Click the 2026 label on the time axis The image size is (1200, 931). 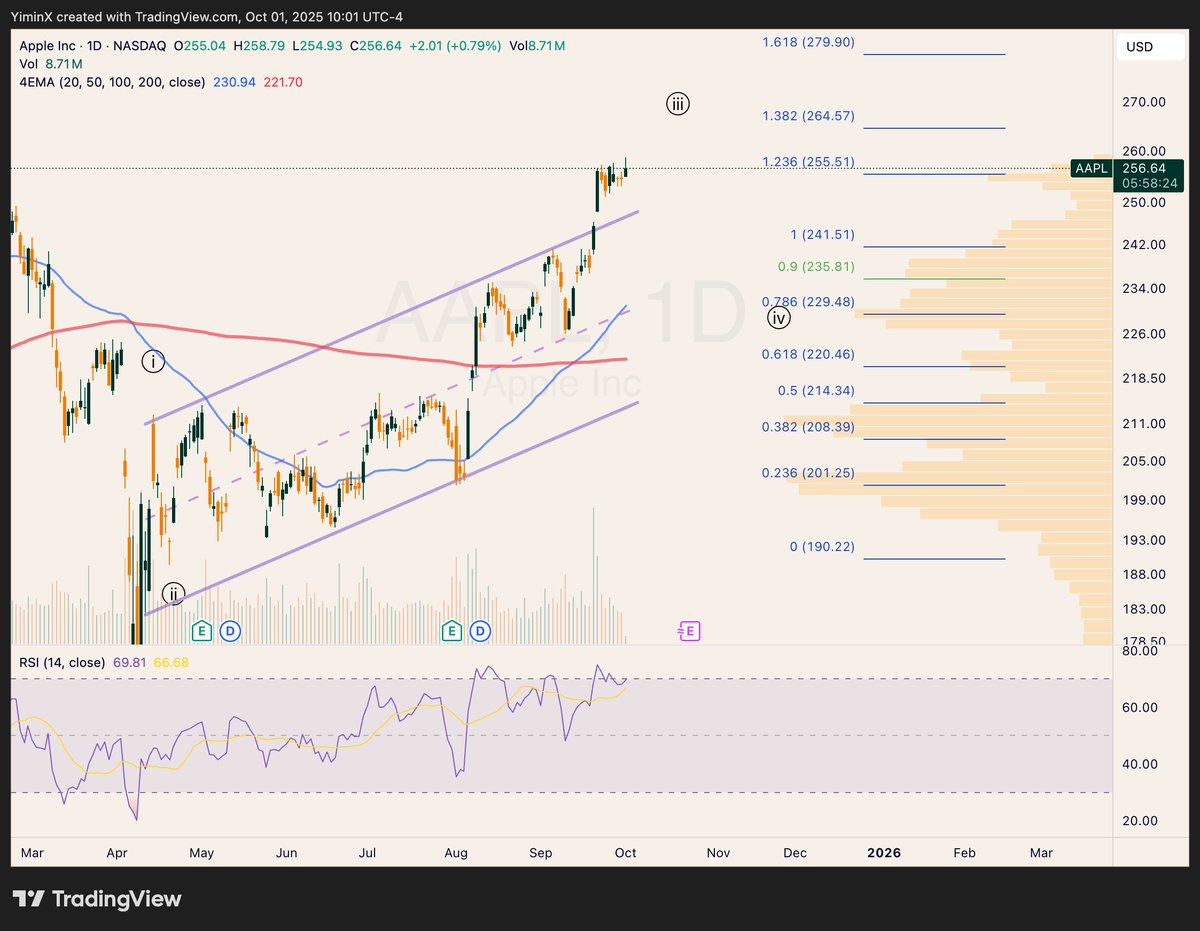(883, 853)
